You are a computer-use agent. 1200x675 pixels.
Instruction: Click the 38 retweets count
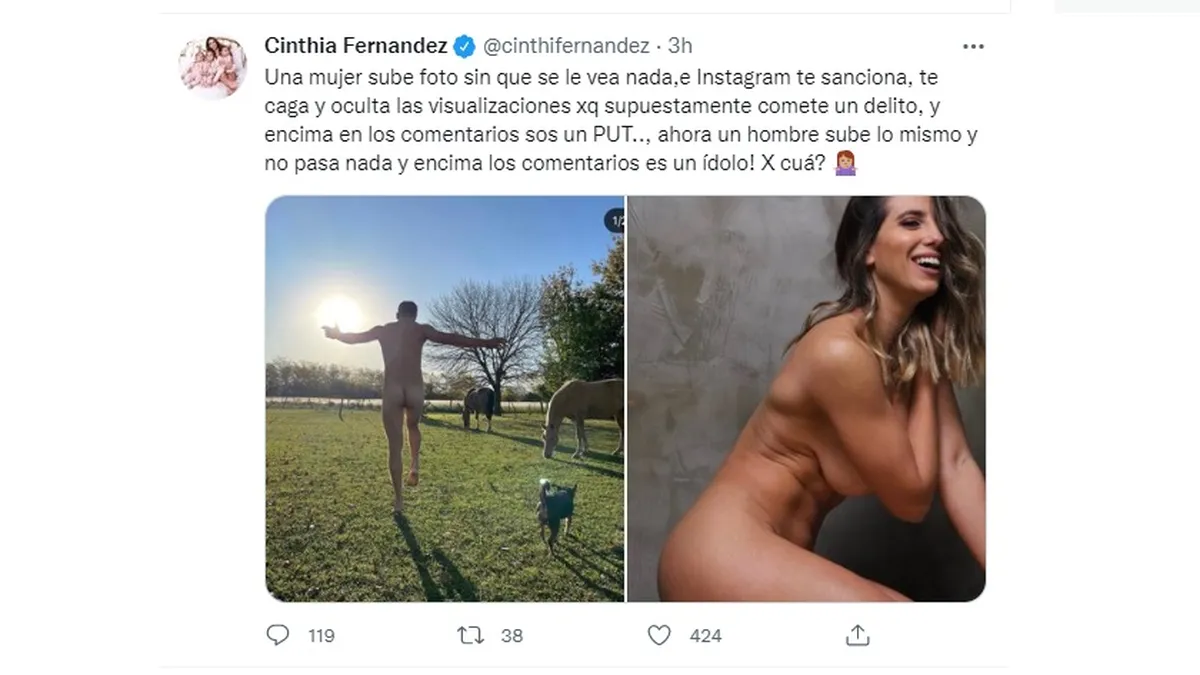pyautogui.click(x=512, y=636)
